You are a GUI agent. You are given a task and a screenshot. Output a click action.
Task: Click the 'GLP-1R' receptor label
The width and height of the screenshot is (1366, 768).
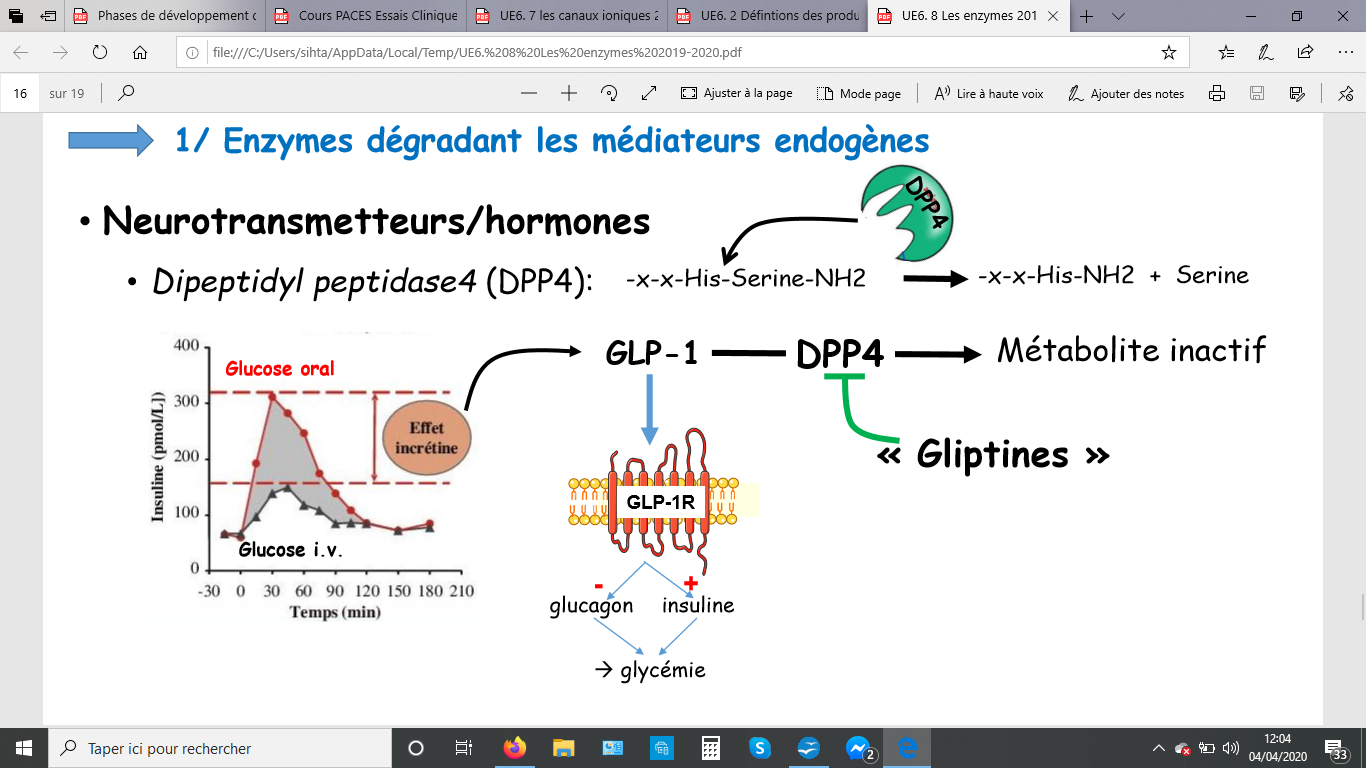tap(660, 501)
